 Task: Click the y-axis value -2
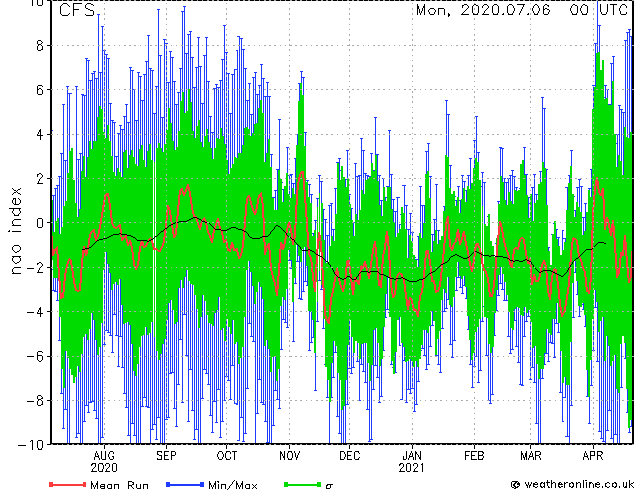click(x=35, y=267)
